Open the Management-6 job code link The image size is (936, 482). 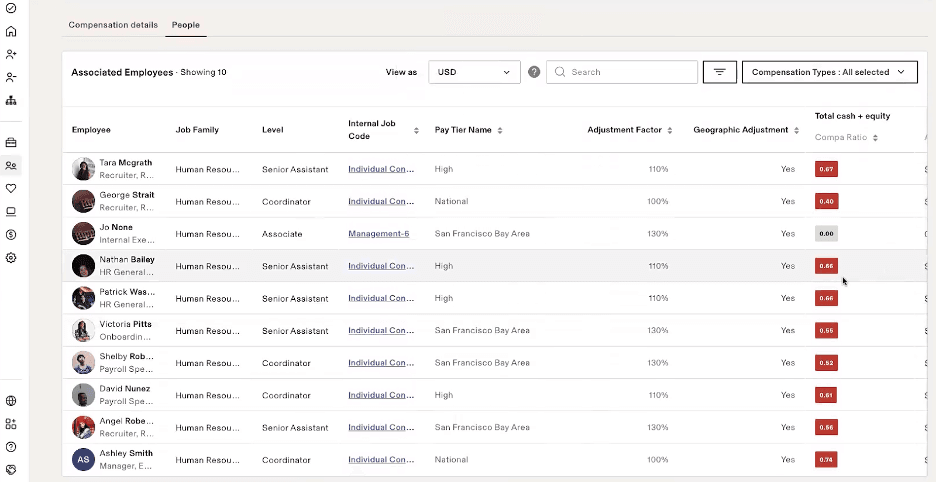379,234
